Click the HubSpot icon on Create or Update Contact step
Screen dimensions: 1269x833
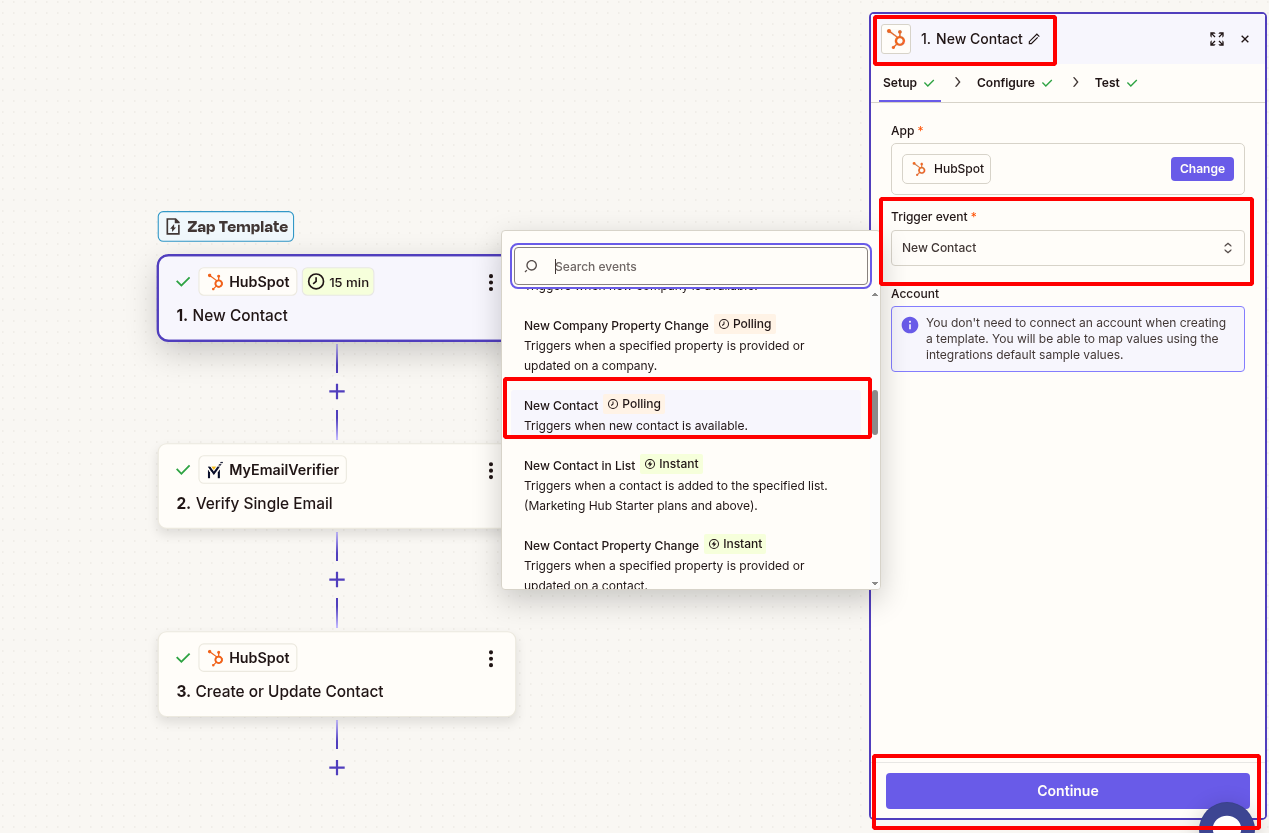[x=217, y=657]
